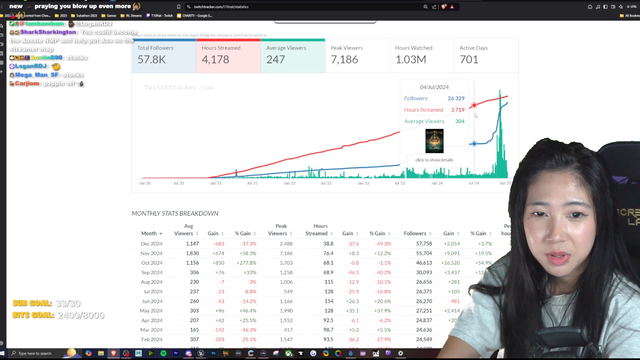The width and height of the screenshot is (640, 360).
Task: Open the 2023 bookmarks folder
Action: pos(61,16)
